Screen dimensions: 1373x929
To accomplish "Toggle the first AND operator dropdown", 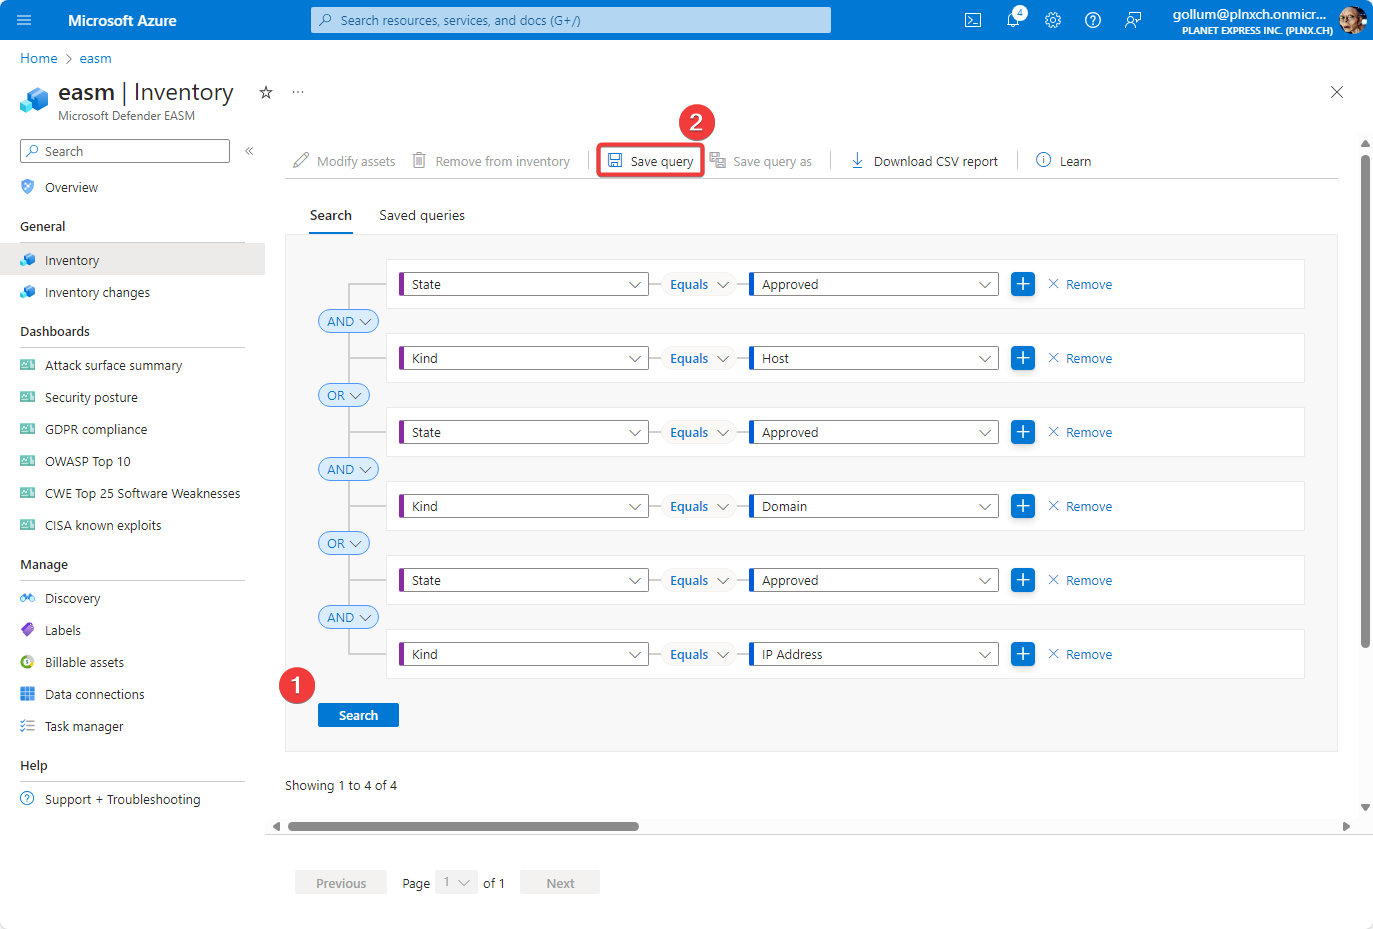I will point(348,321).
